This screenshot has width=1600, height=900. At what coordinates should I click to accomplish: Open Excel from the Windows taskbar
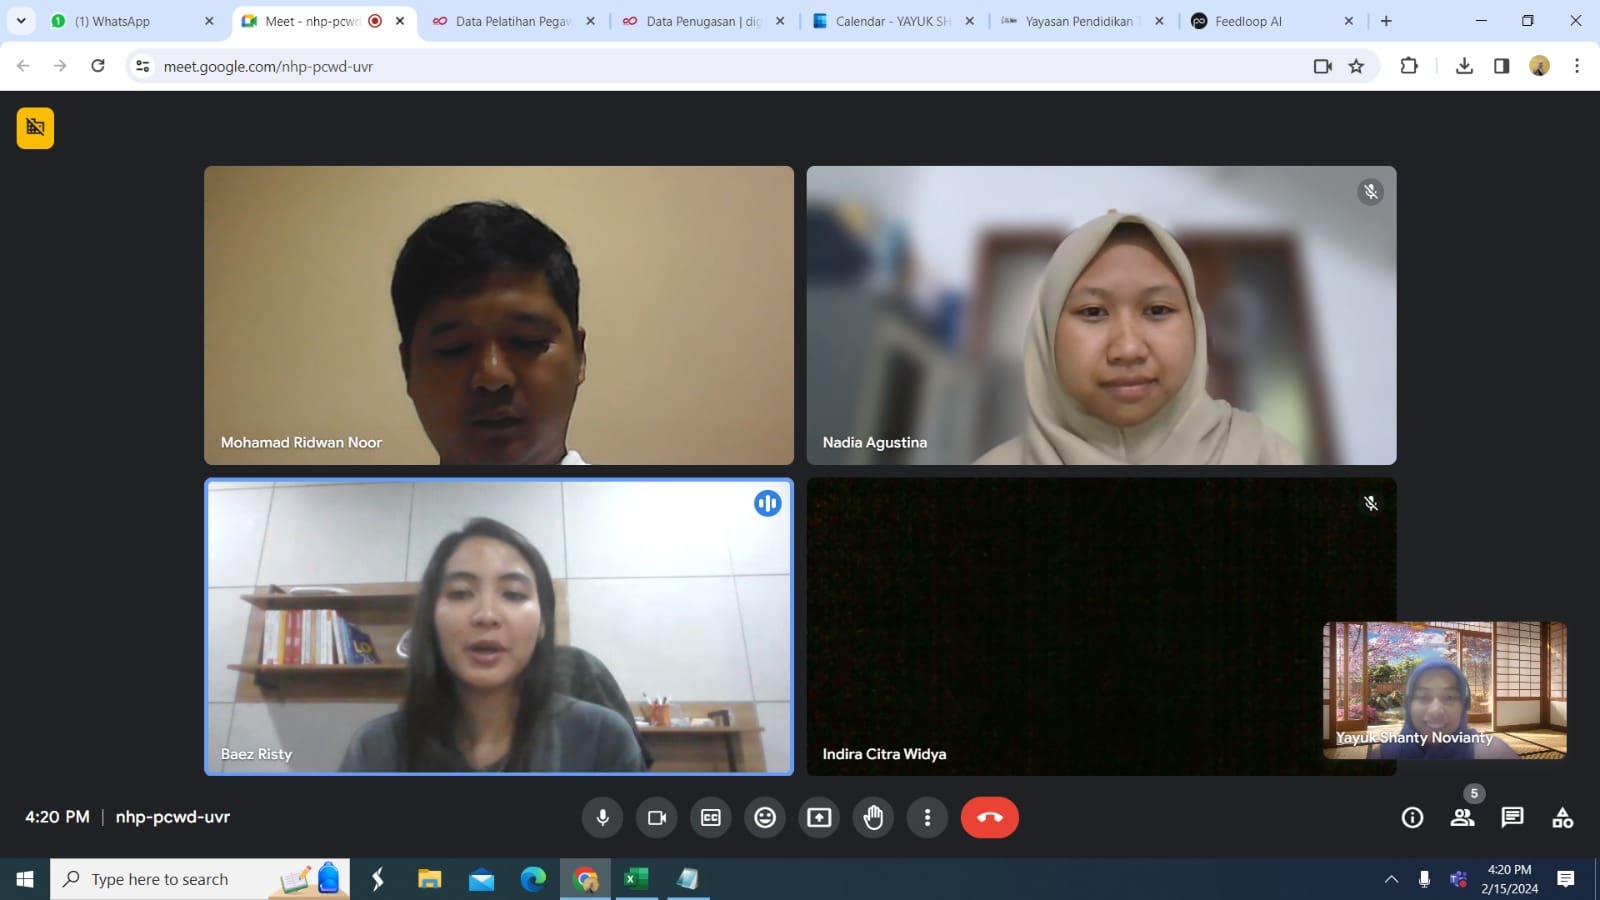coord(635,879)
